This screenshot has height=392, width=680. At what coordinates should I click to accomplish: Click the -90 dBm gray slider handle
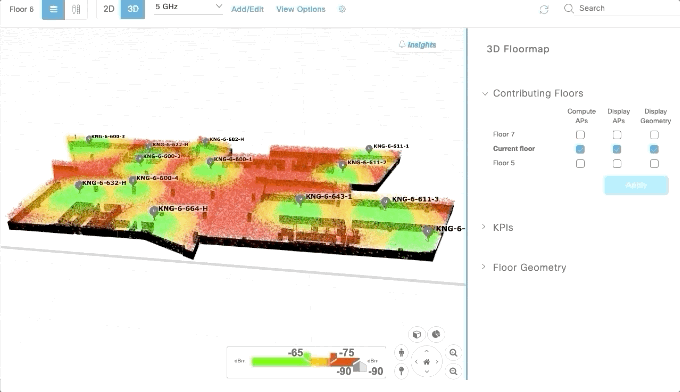point(360,367)
